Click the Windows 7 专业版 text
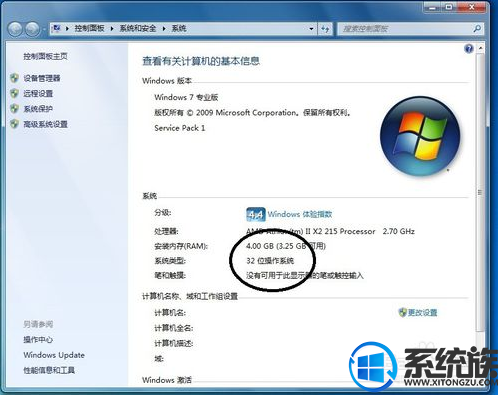This screenshot has height=395, width=498. click(x=186, y=97)
